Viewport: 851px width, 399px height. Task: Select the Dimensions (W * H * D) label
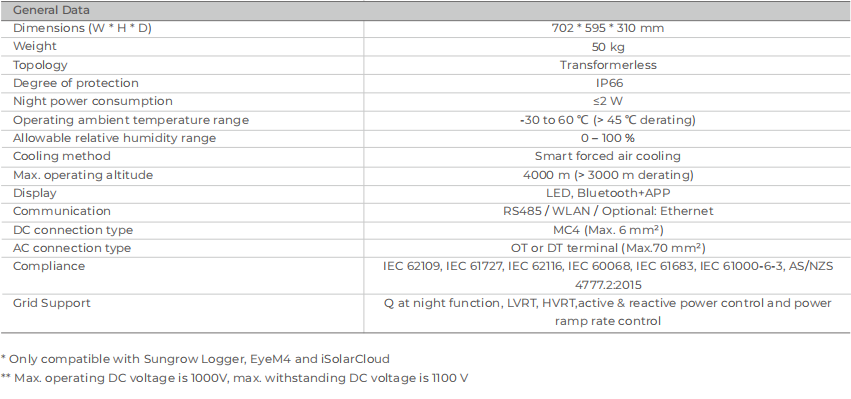[x=82, y=28]
